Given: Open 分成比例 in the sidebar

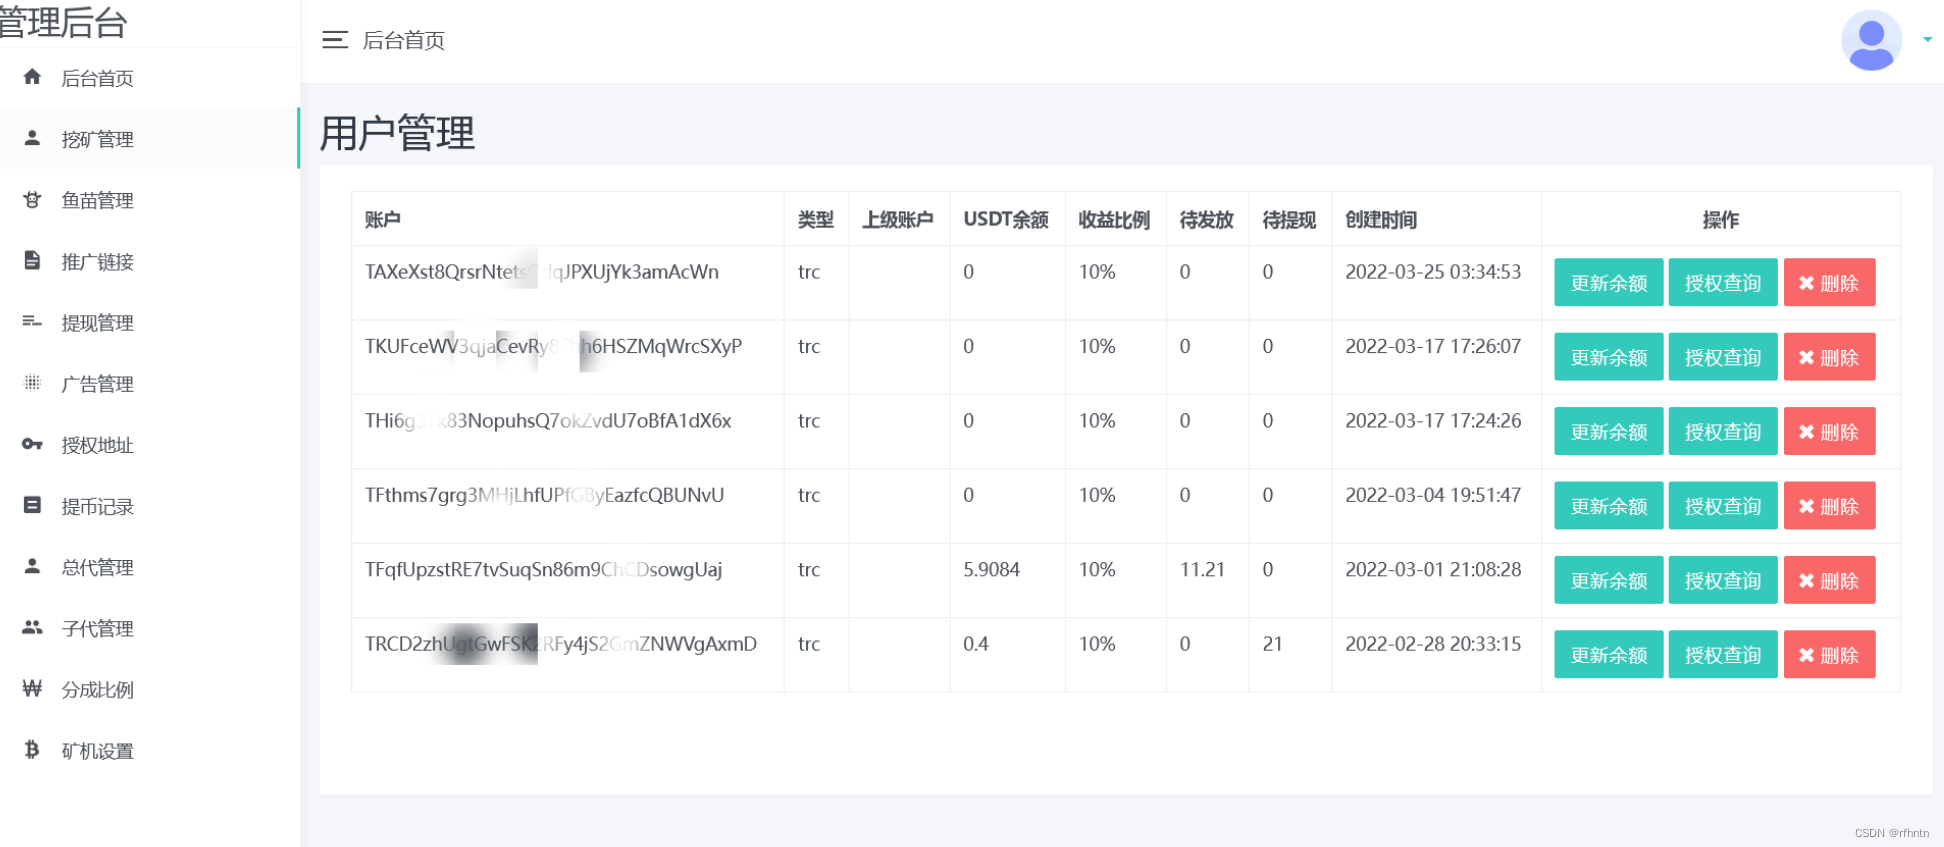Looking at the screenshot, I should tap(149, 689).
